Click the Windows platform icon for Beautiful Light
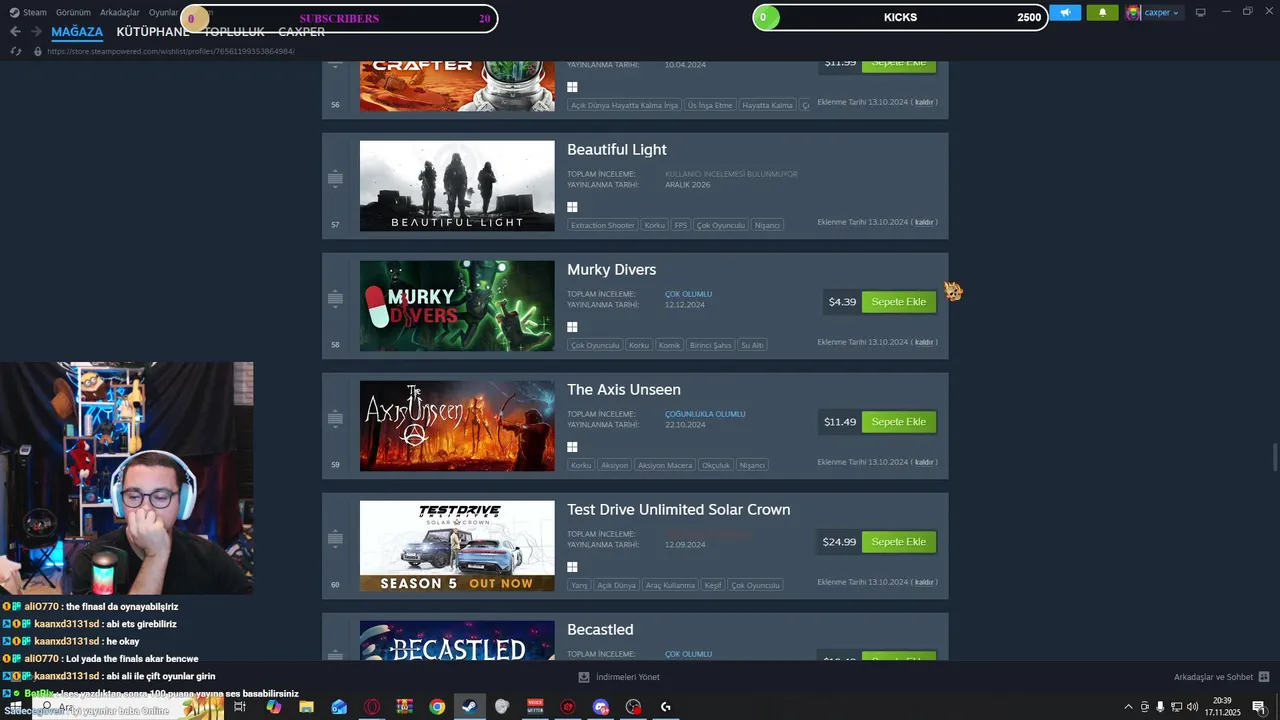Viewport: 1280px width, 720px height. coord(572,207)
